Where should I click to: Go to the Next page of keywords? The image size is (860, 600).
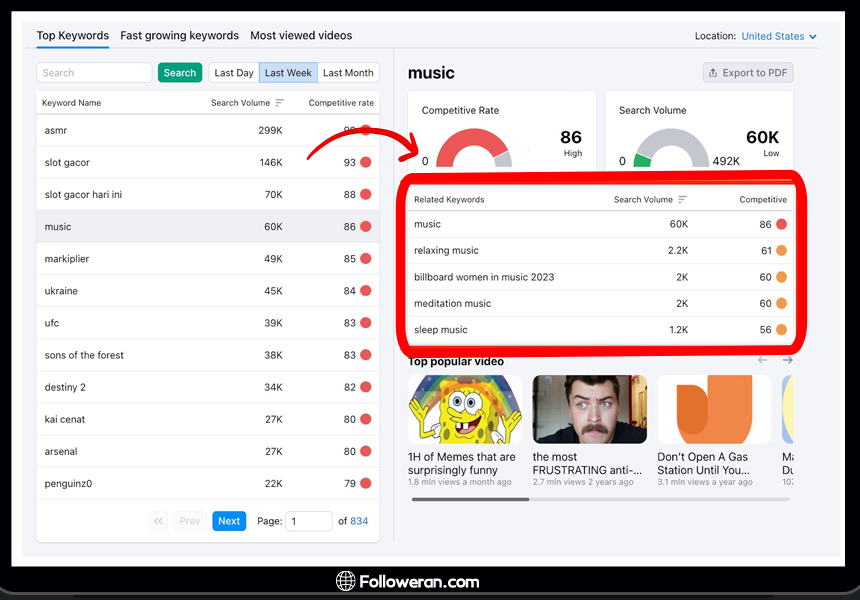coord(229,521)
